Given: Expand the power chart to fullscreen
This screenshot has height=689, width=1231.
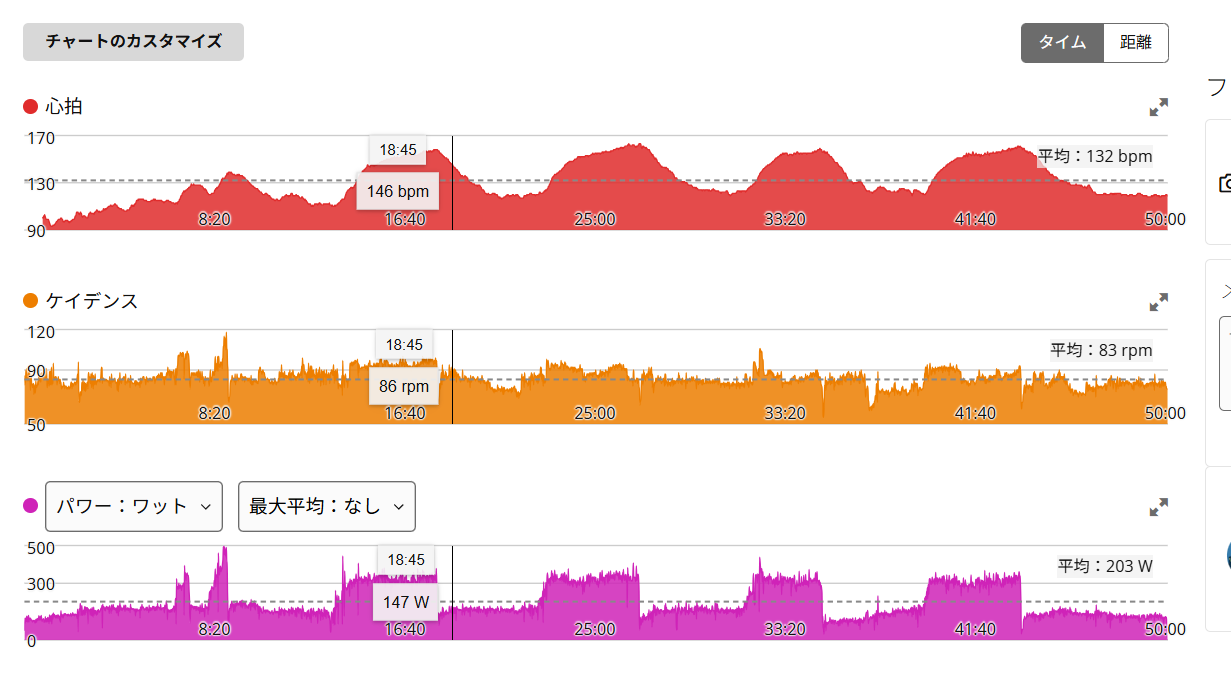Looking at the screenshot, I should tap(1158, 508).
